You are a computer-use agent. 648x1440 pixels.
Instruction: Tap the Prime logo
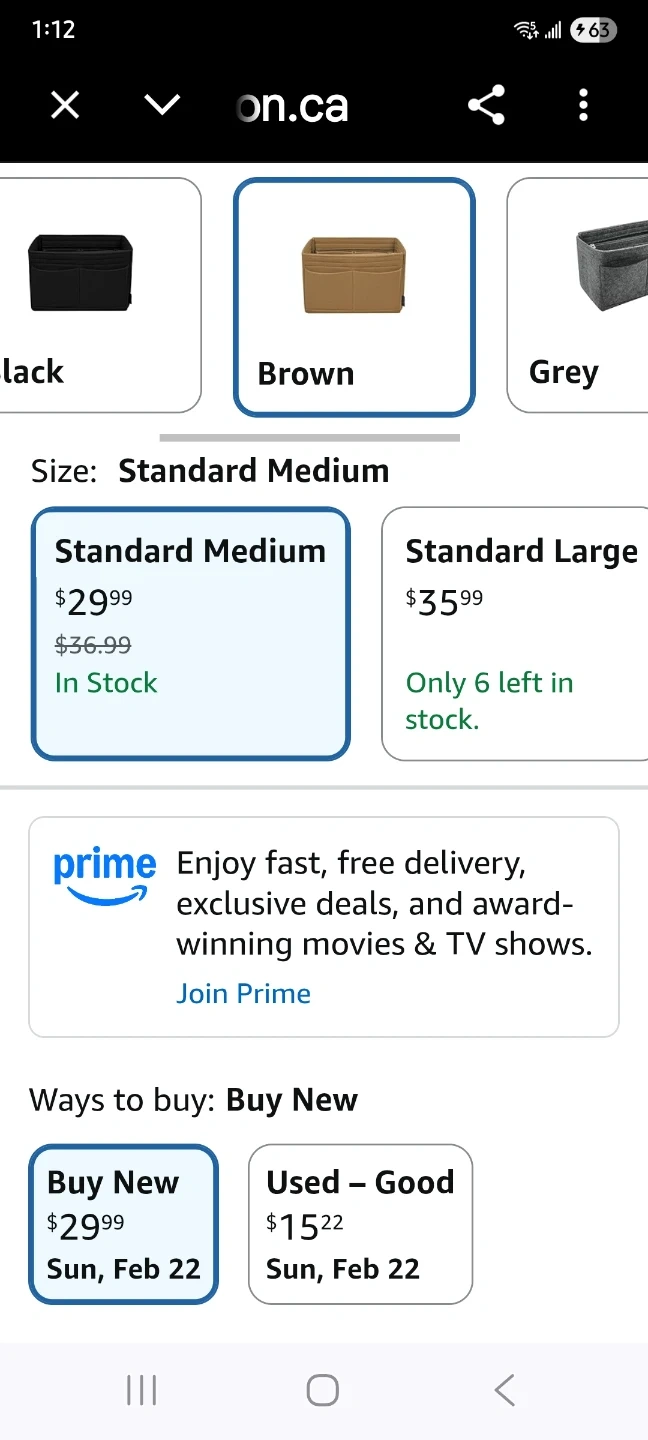click(x=104, y=876)
